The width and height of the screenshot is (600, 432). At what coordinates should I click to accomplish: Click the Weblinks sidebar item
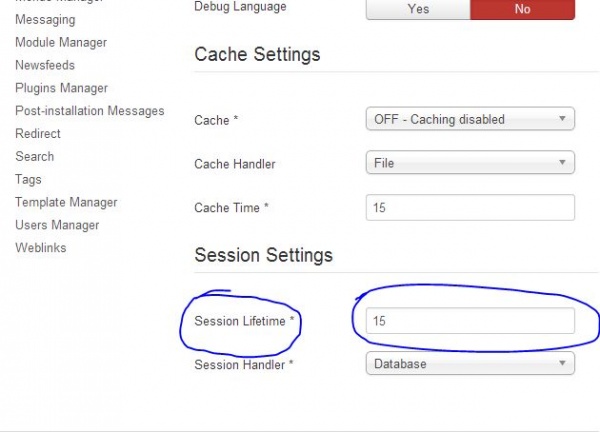[x=41, y=248]
